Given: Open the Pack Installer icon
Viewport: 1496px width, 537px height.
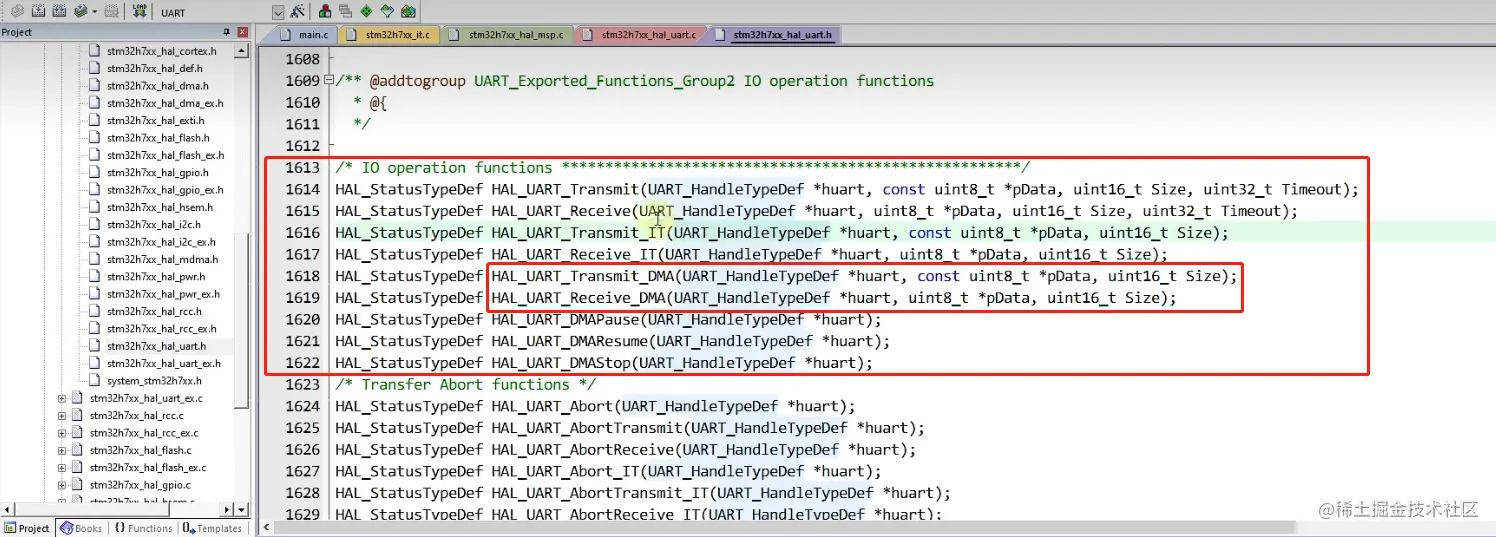Looking at the screenshot, I should (408, 12).
